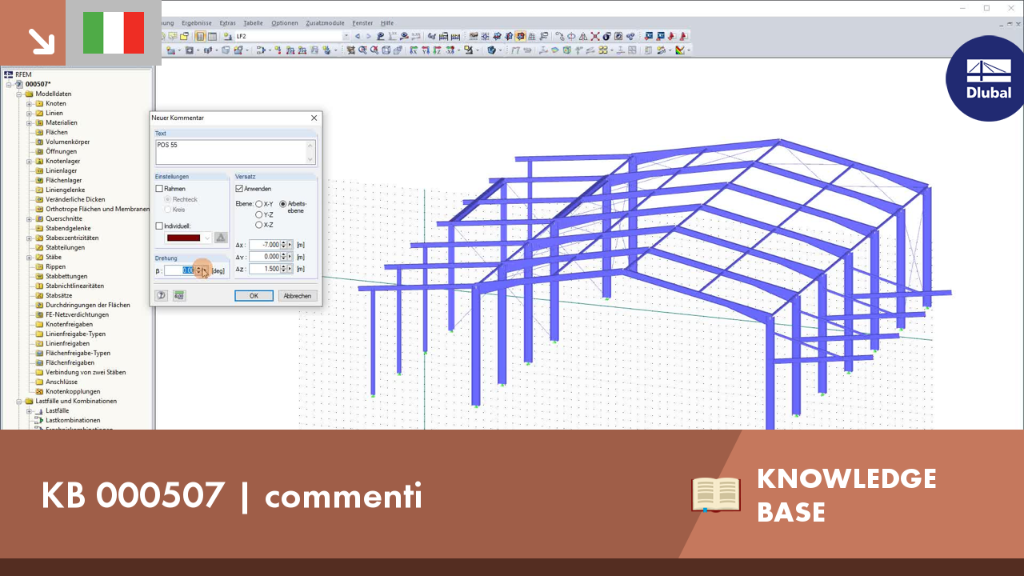Open the Zusatzmodule menu

325,23
